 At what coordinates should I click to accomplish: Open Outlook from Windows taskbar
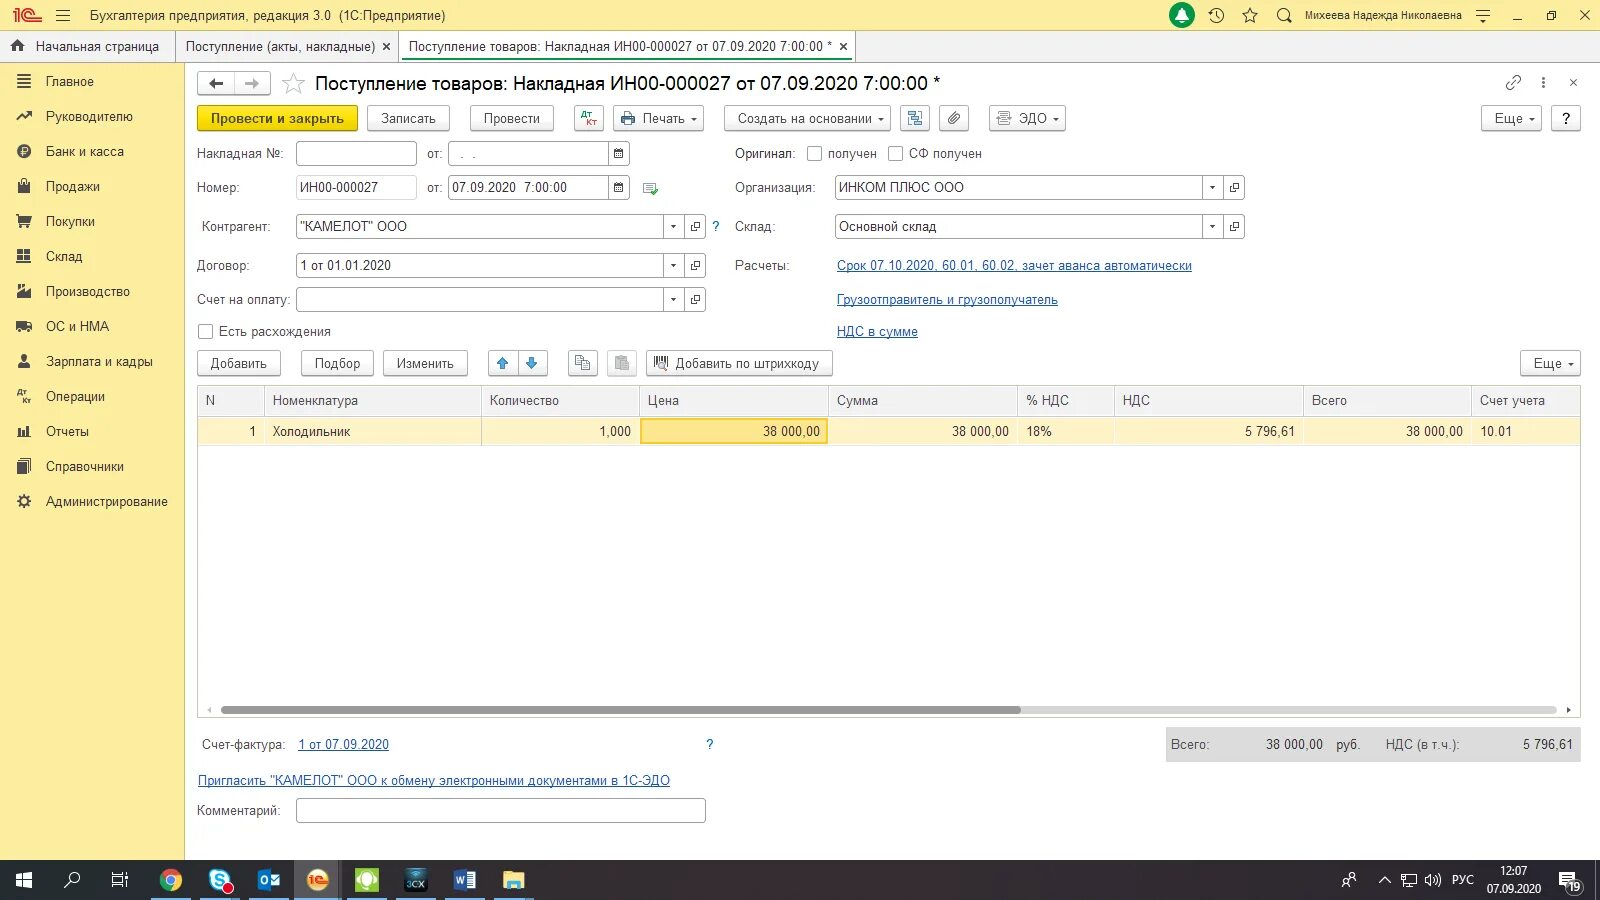(x=269, y=880)
